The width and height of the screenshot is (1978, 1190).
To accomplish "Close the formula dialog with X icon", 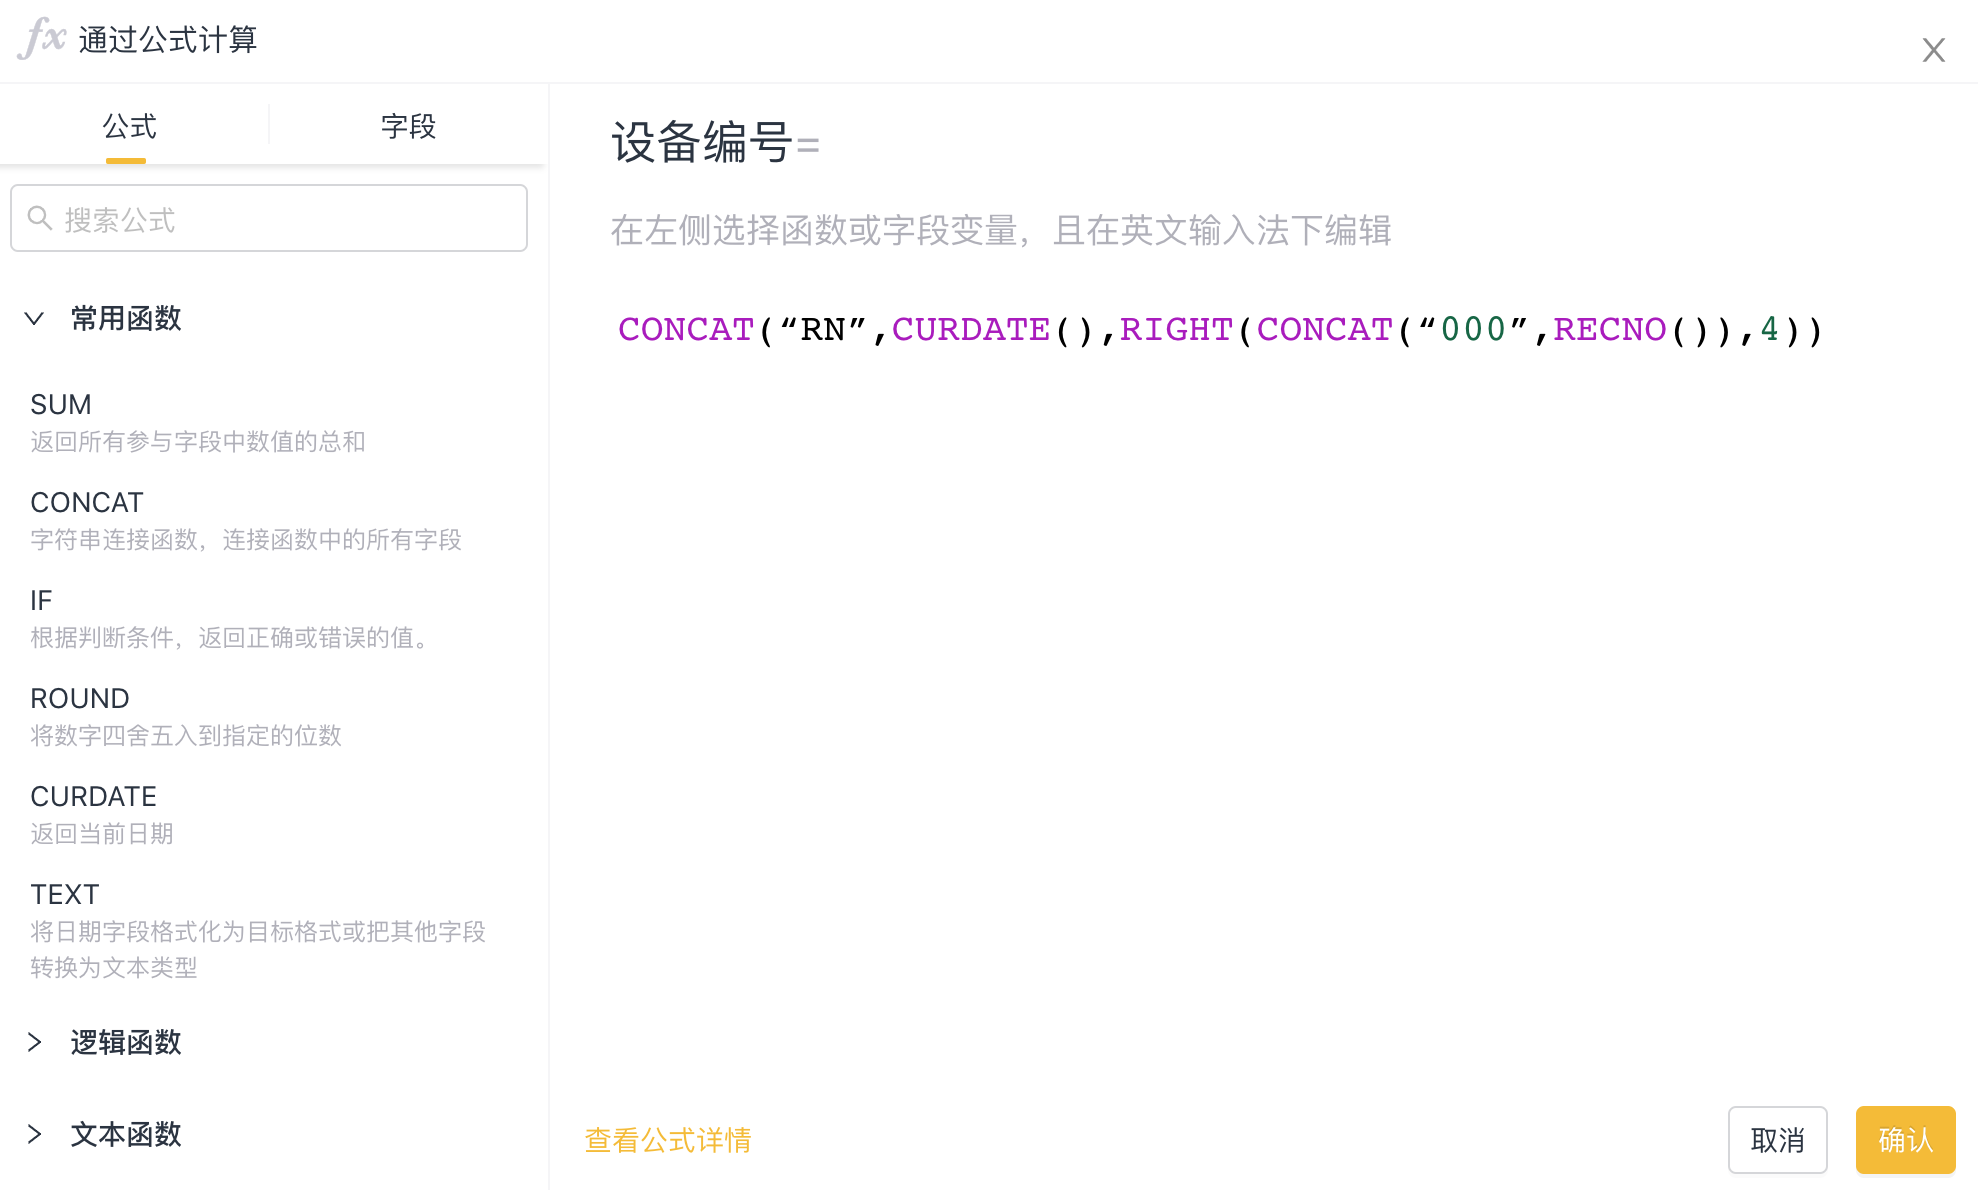I will pos(1933,50).
